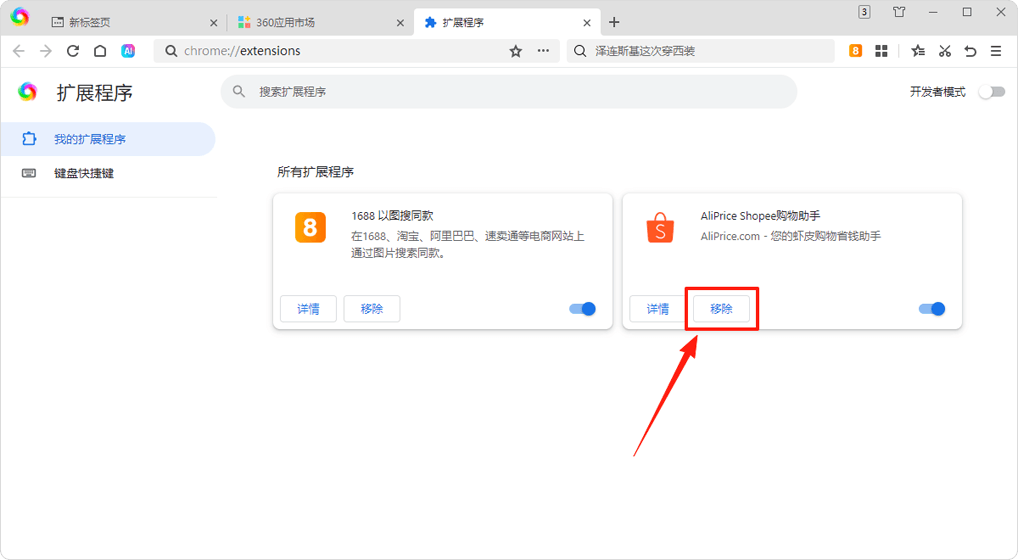1018x560 pixels.
Task: Click the 搜索扩展程序 search field
Action: pyautogui.click(x=508, y=91)
